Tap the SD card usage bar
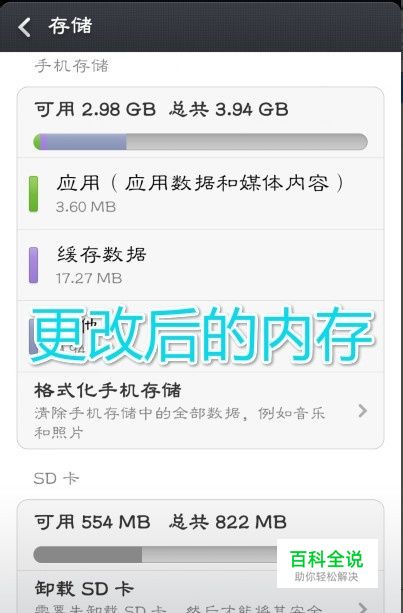Viewport: 403px width, 613px height. [156, 554]
